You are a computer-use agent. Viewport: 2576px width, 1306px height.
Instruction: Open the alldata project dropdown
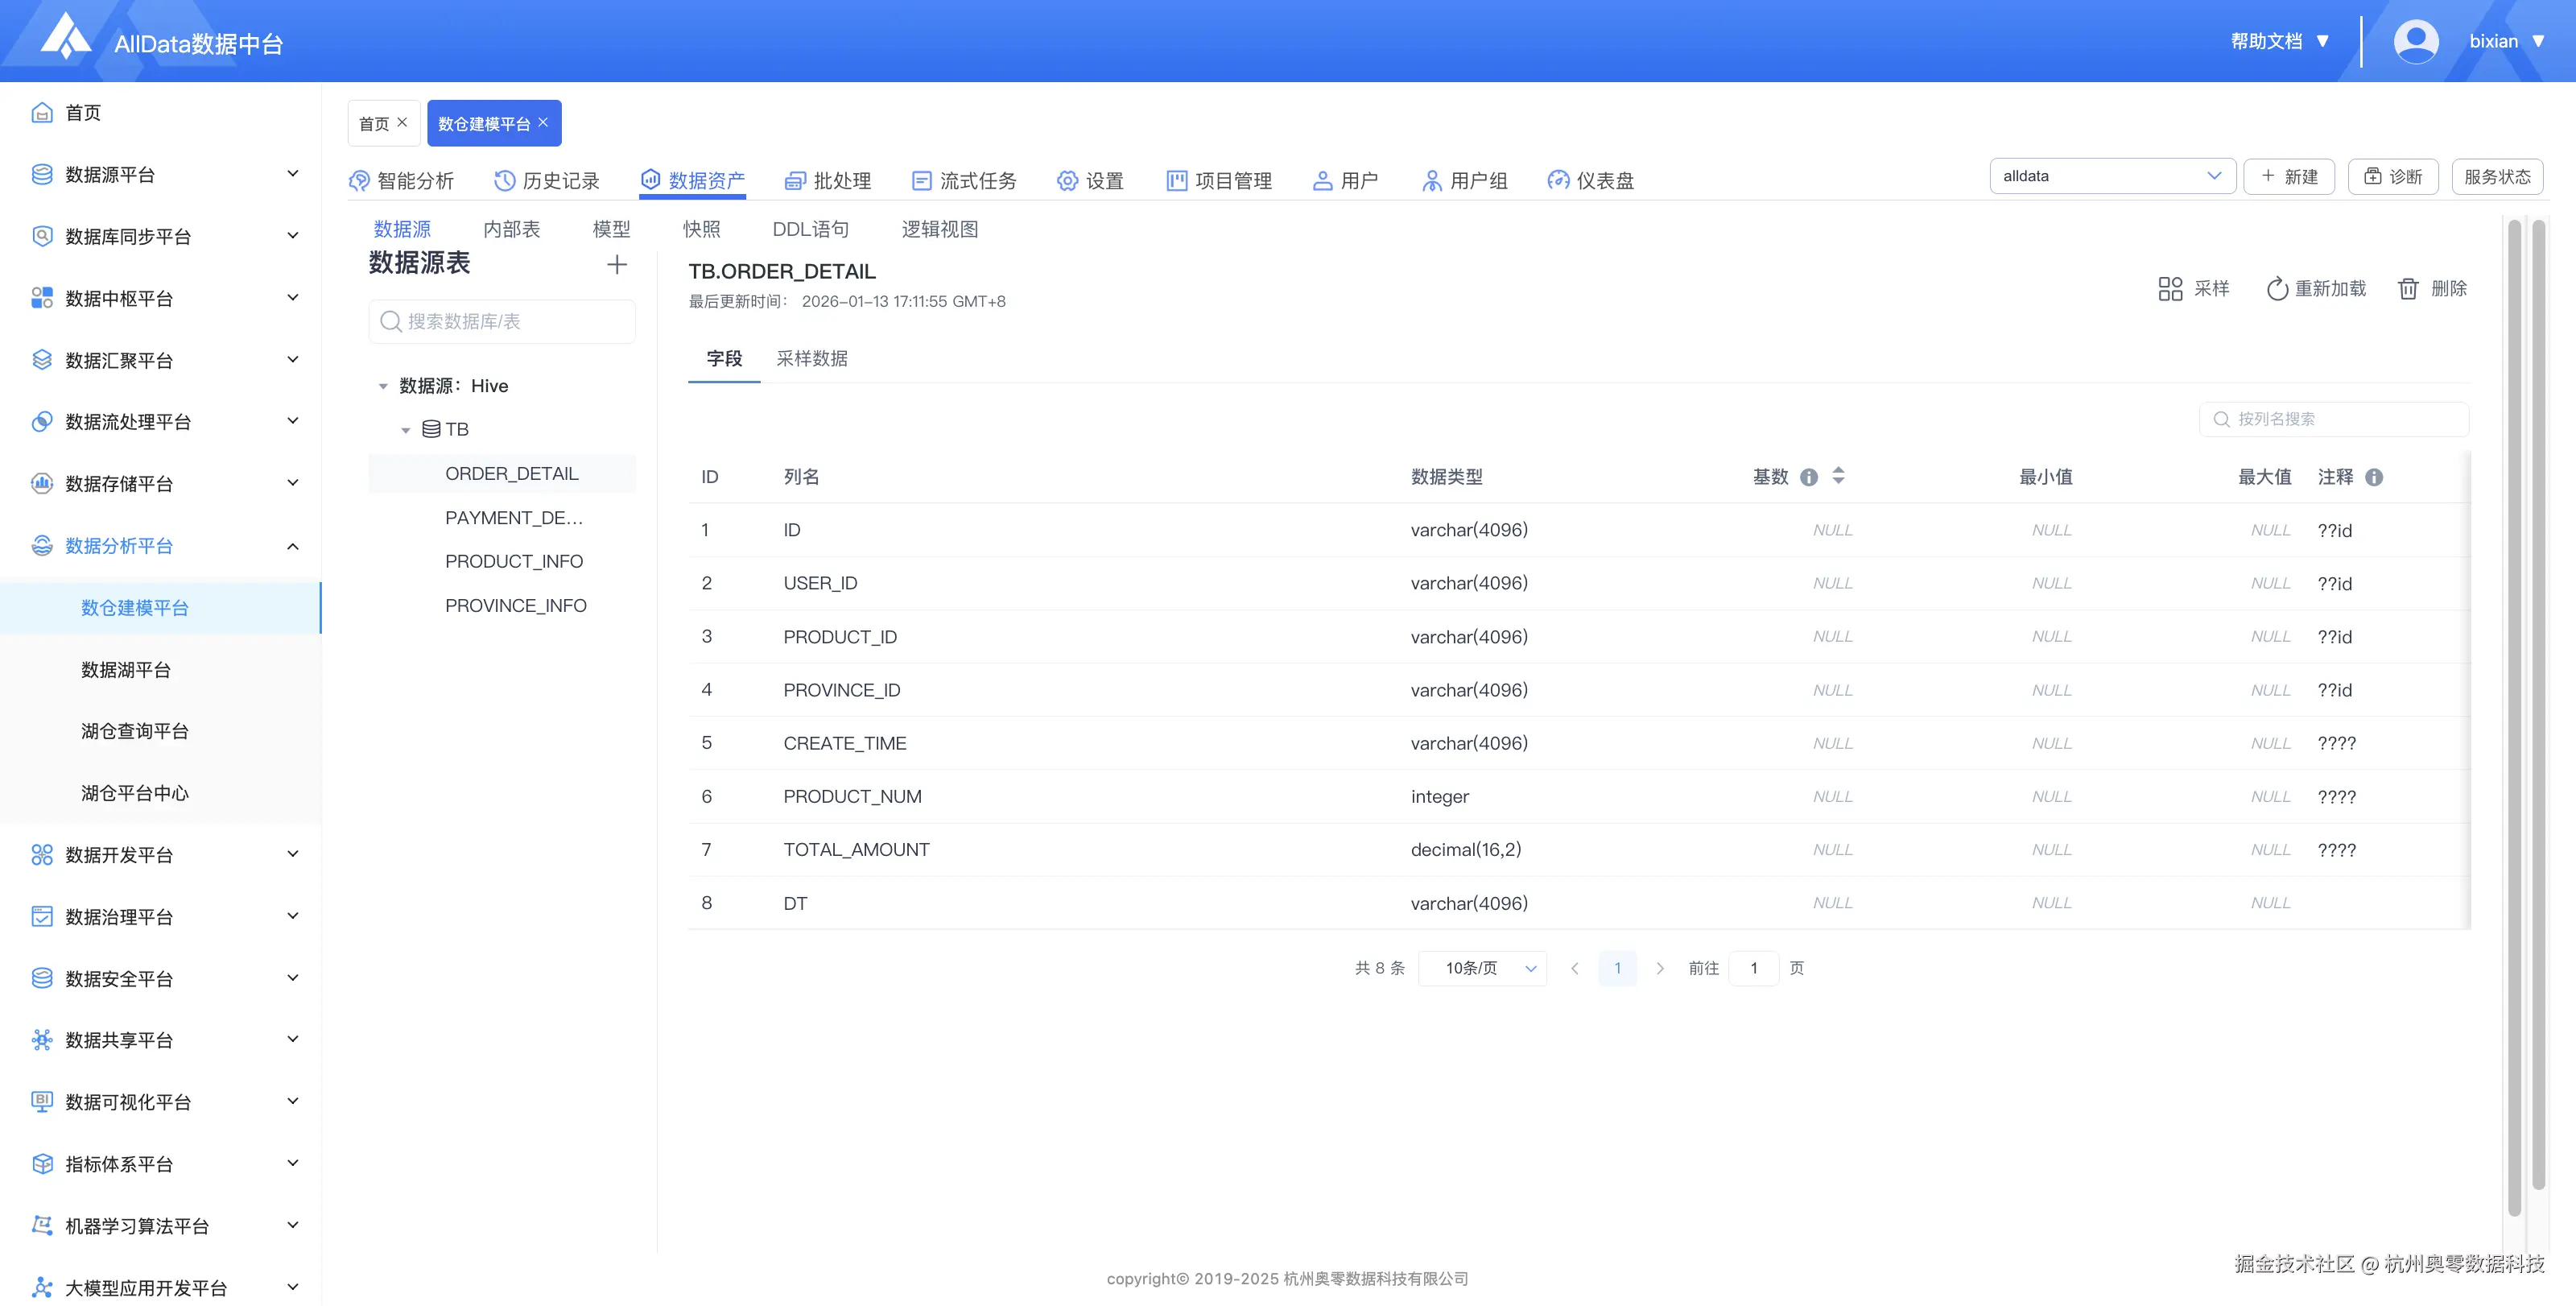coord(2111,176)
